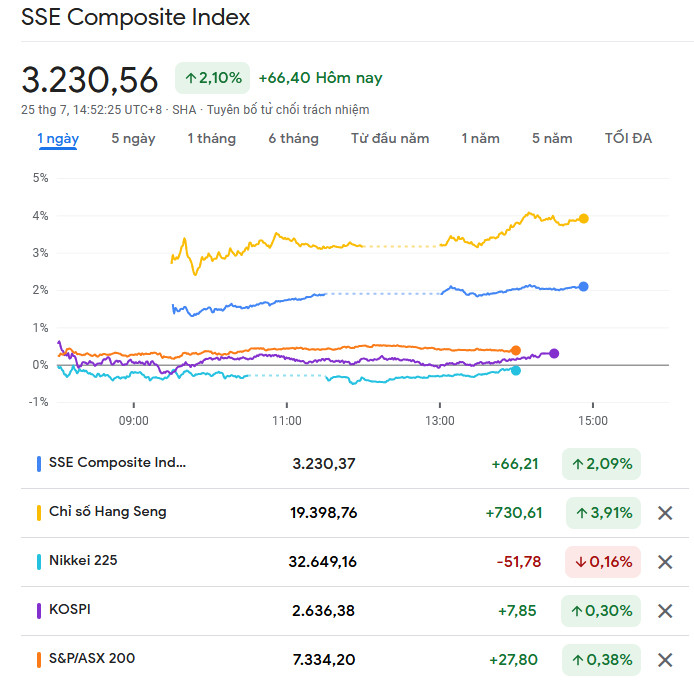Click the yellow Hang Seng line endpoint dot

tap(584, 218)
